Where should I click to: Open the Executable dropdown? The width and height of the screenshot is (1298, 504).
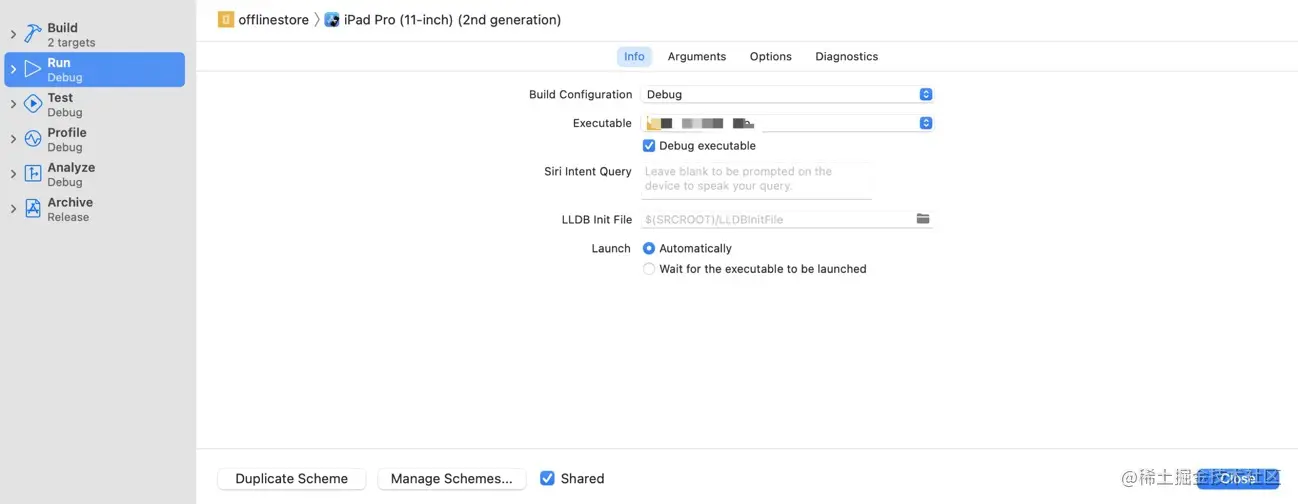(786, 124)
